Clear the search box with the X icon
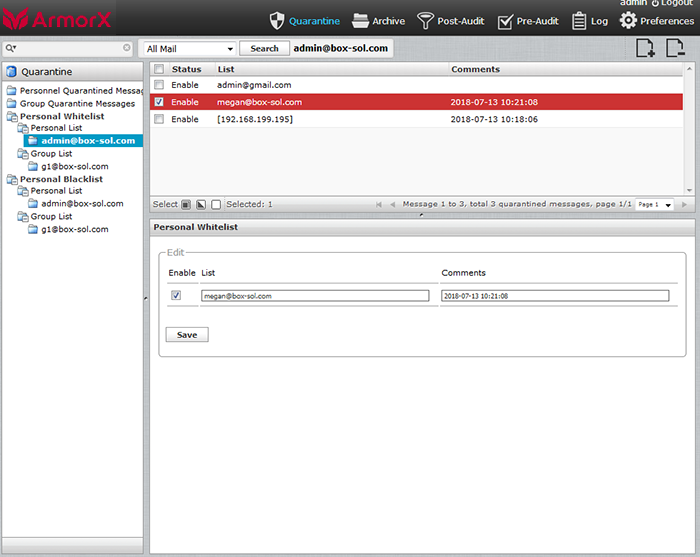The width and height of the screenshot is (700, 557). 127,48
